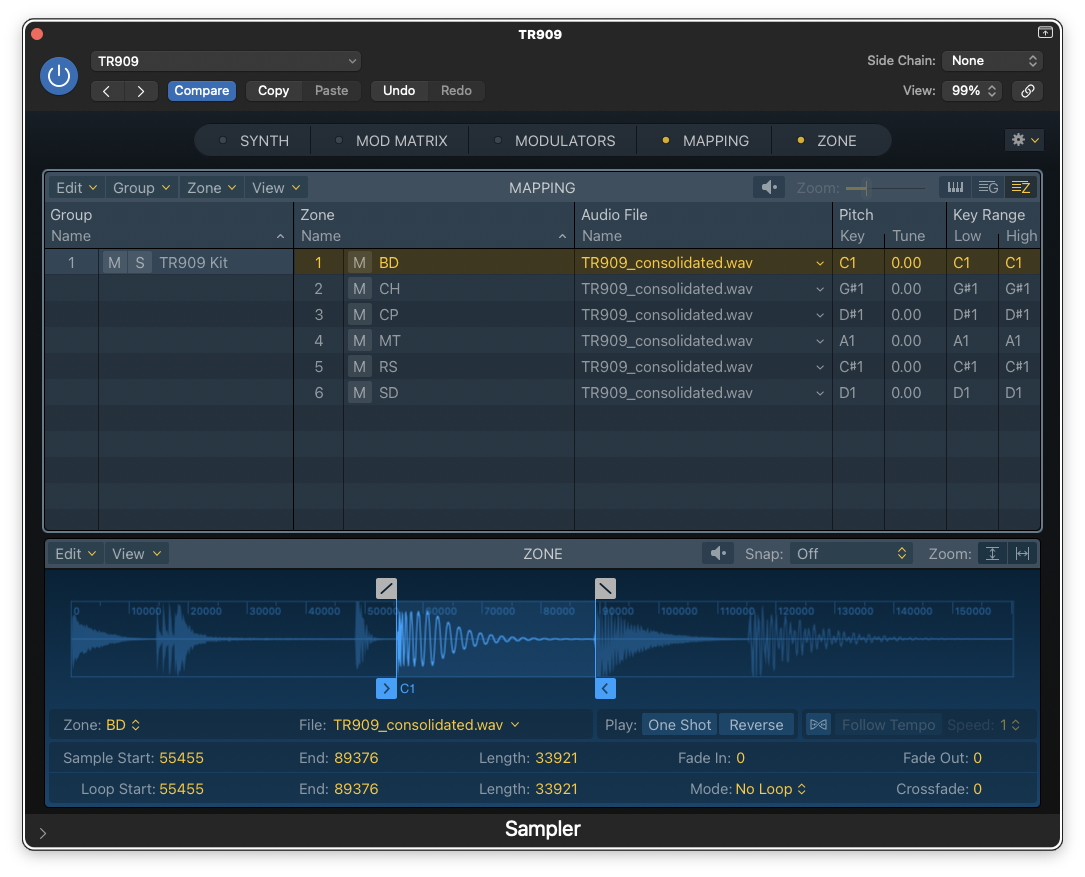This screenshot has width=1085, height=877.
Task: Click the horizontal zoom icon in Zone pane
Action: click(x=1022, y=554)
